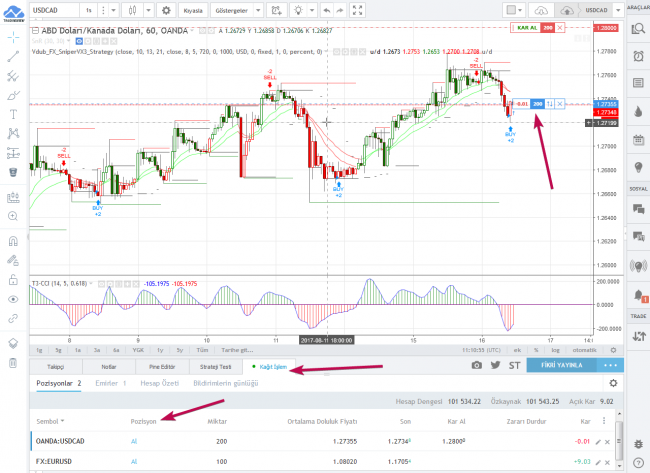Undo the last action

click(x=327, y=10)
